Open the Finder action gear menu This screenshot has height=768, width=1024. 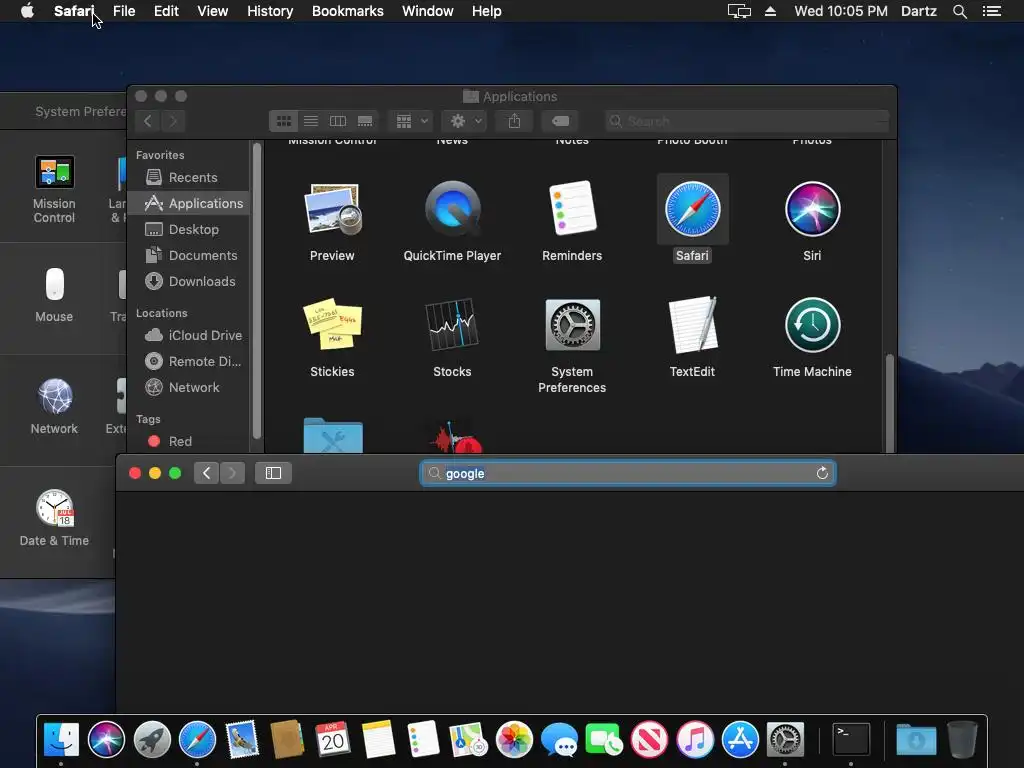pyautogui.click(x=464, y=121)
